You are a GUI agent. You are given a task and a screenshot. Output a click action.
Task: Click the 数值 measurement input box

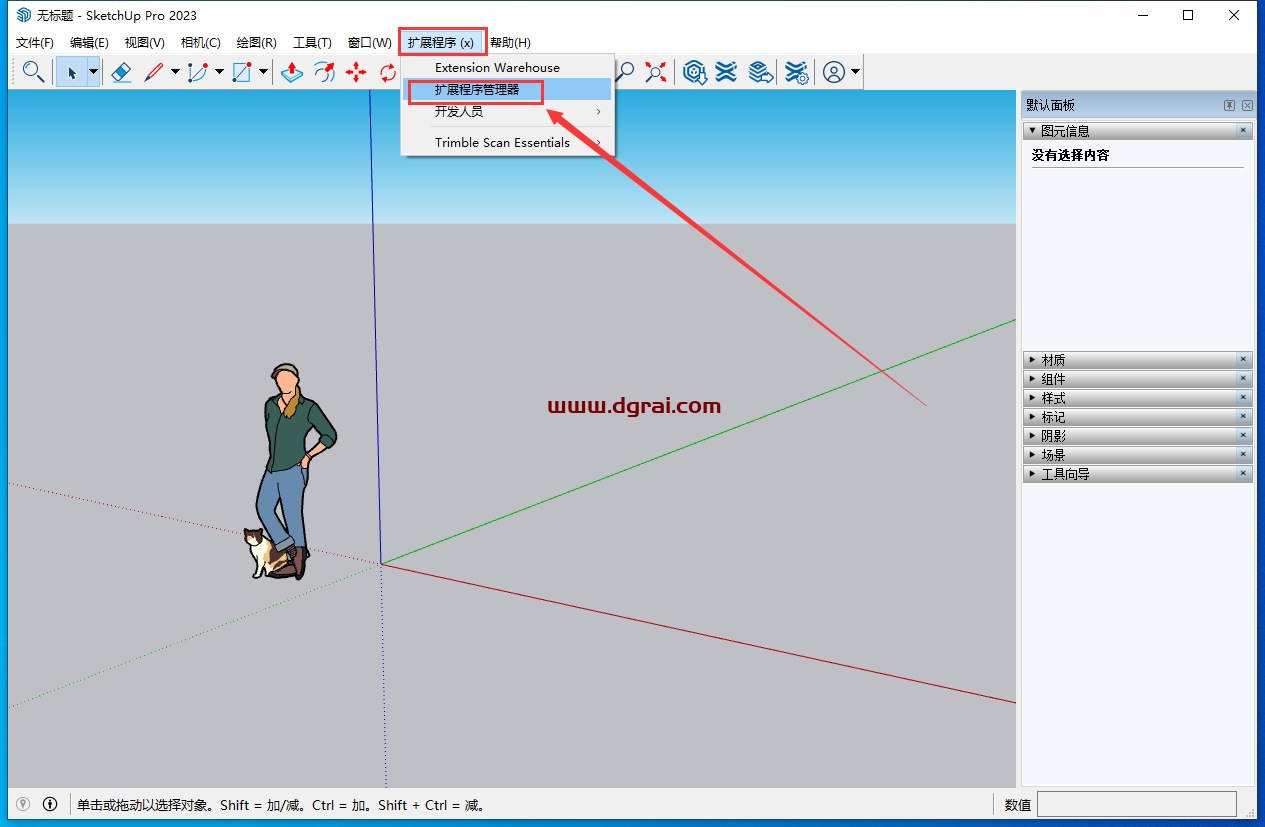pos(1136,804)
